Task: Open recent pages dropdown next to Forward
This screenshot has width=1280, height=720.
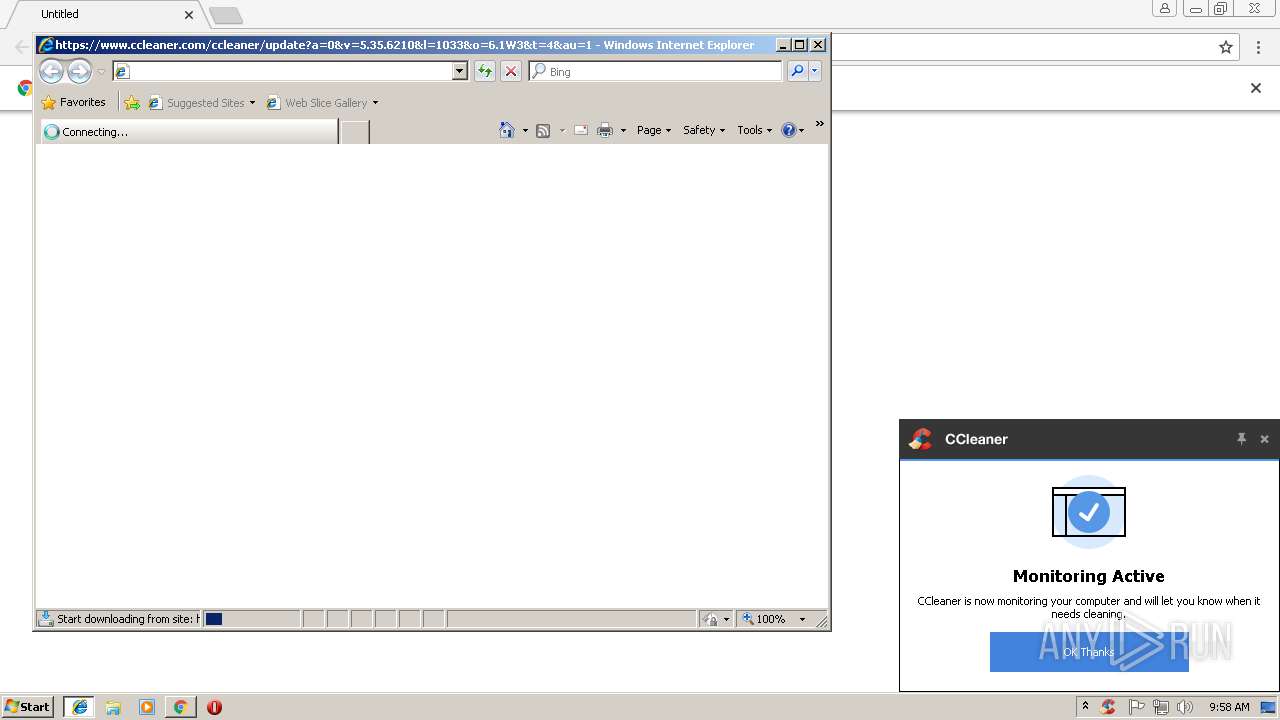Action: tap(101, 72)
